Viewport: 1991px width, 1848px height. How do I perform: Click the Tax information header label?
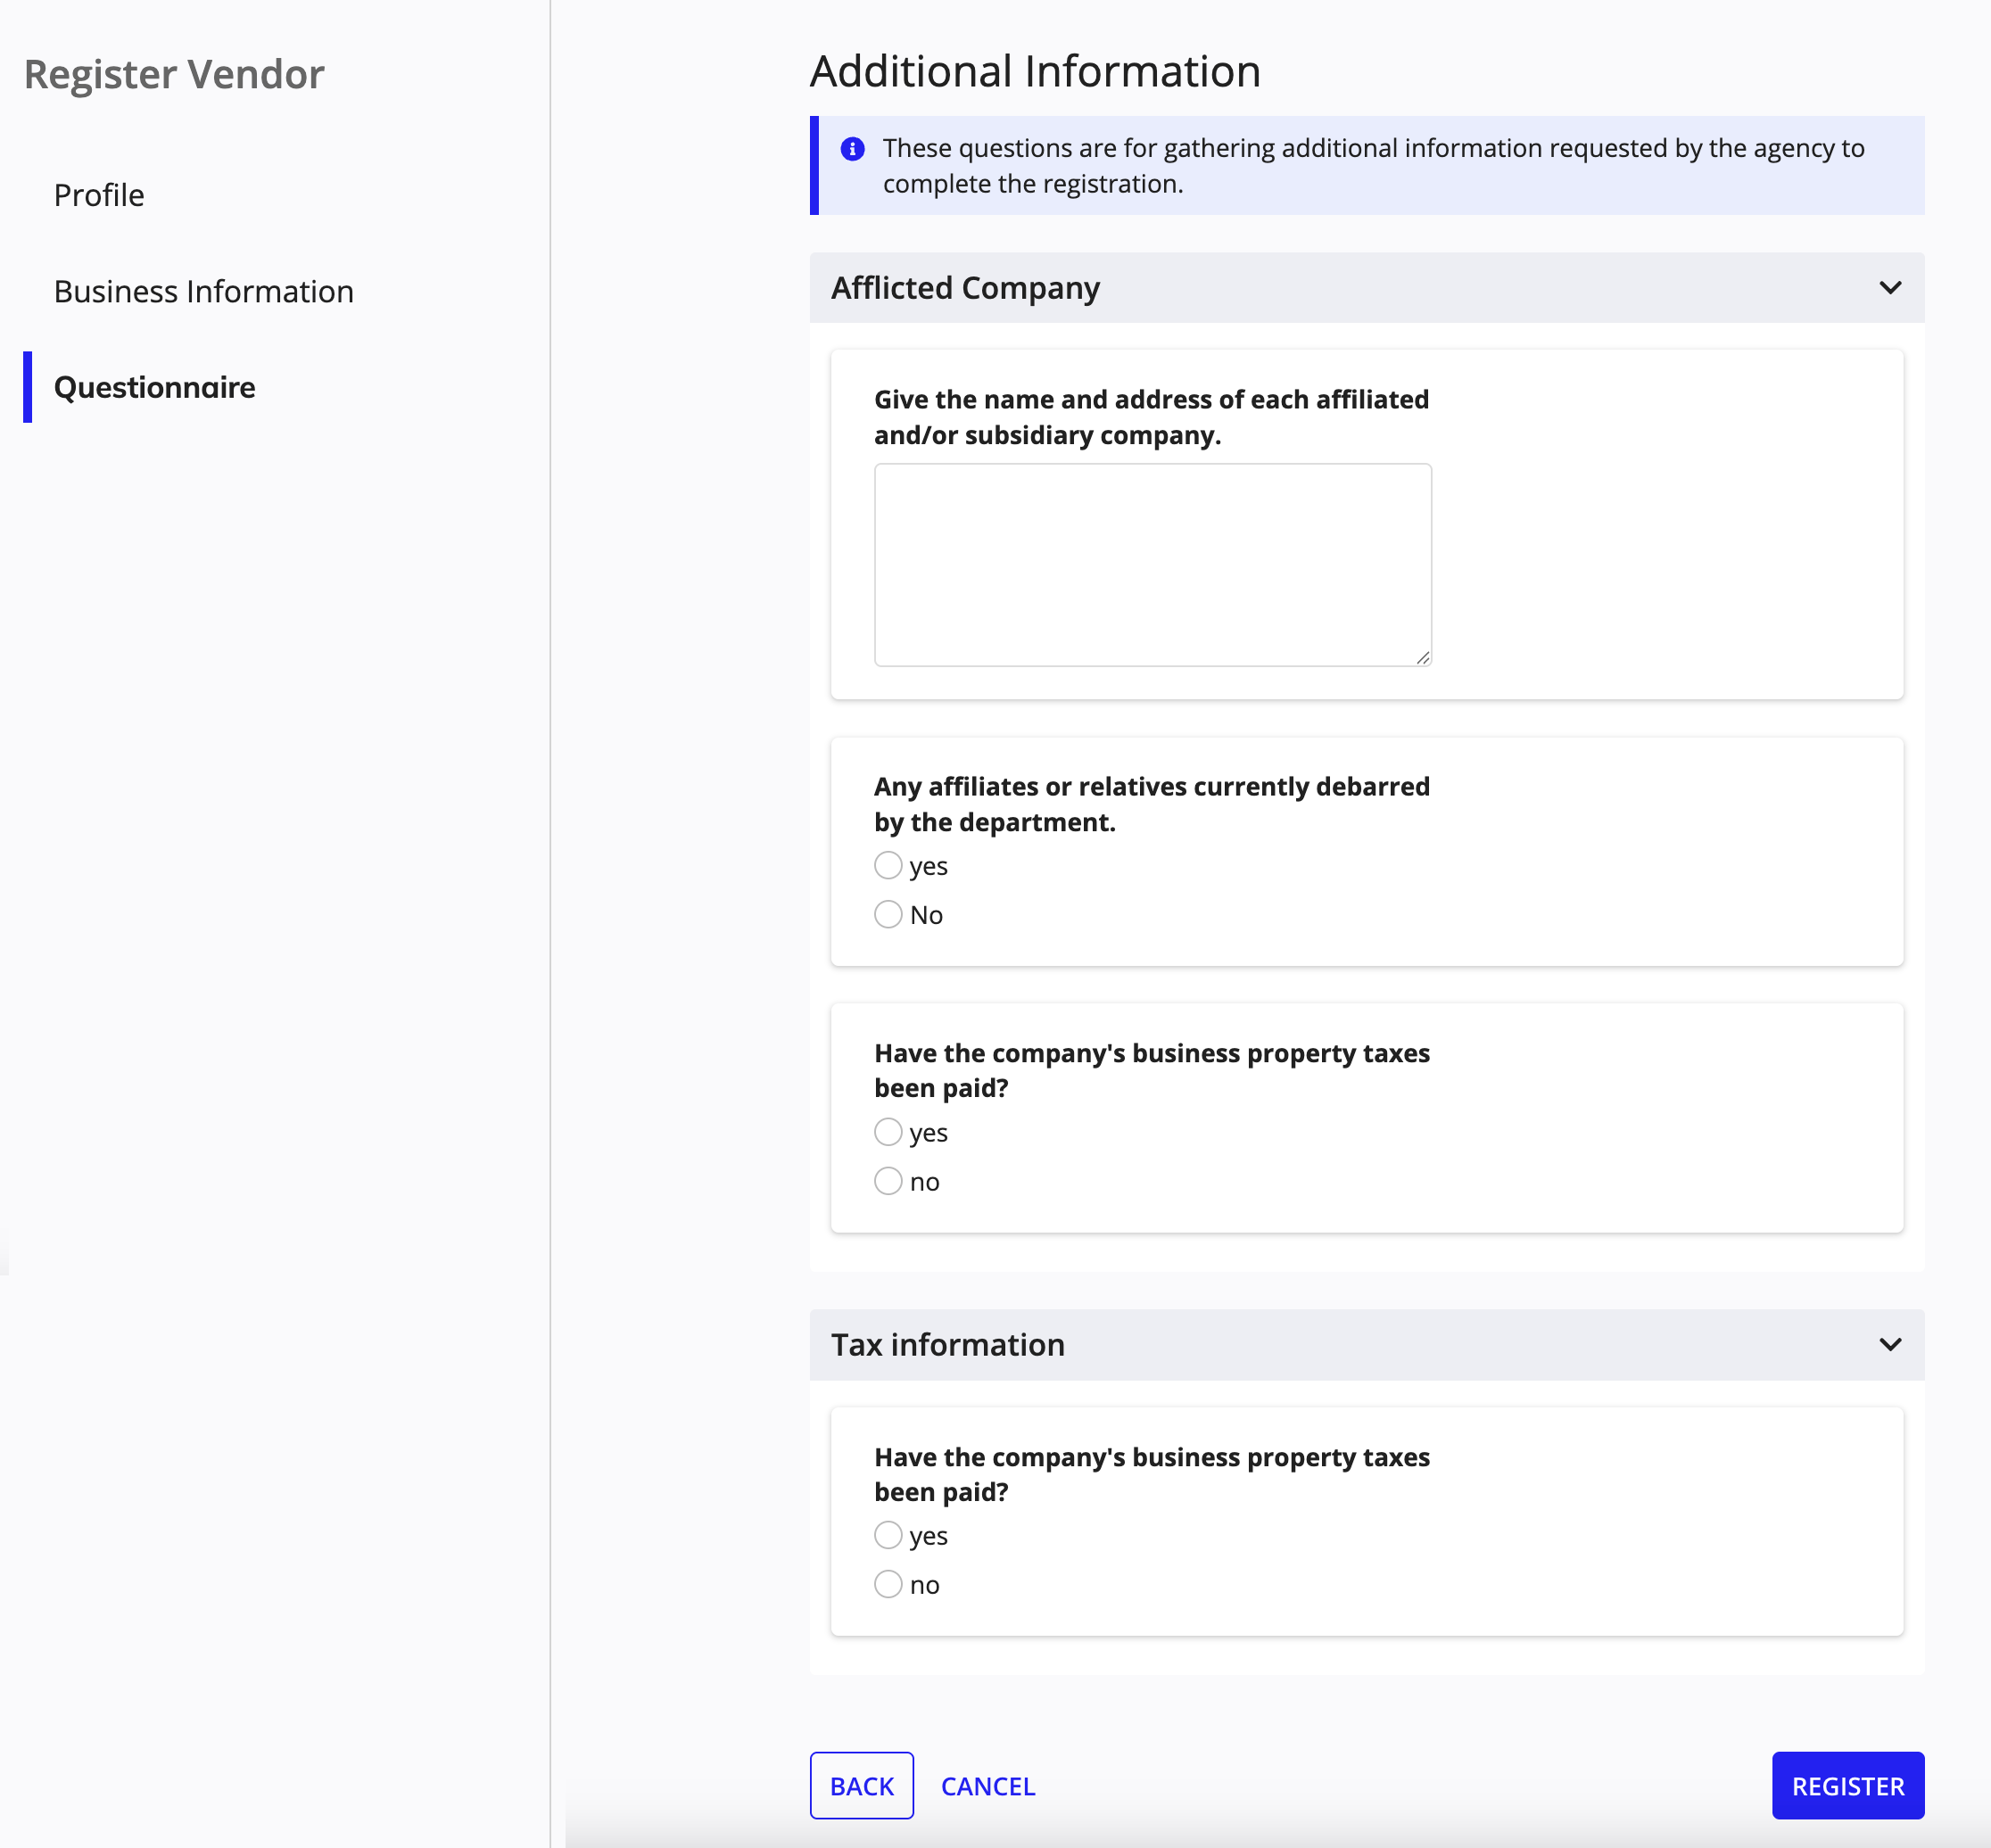948,1345
